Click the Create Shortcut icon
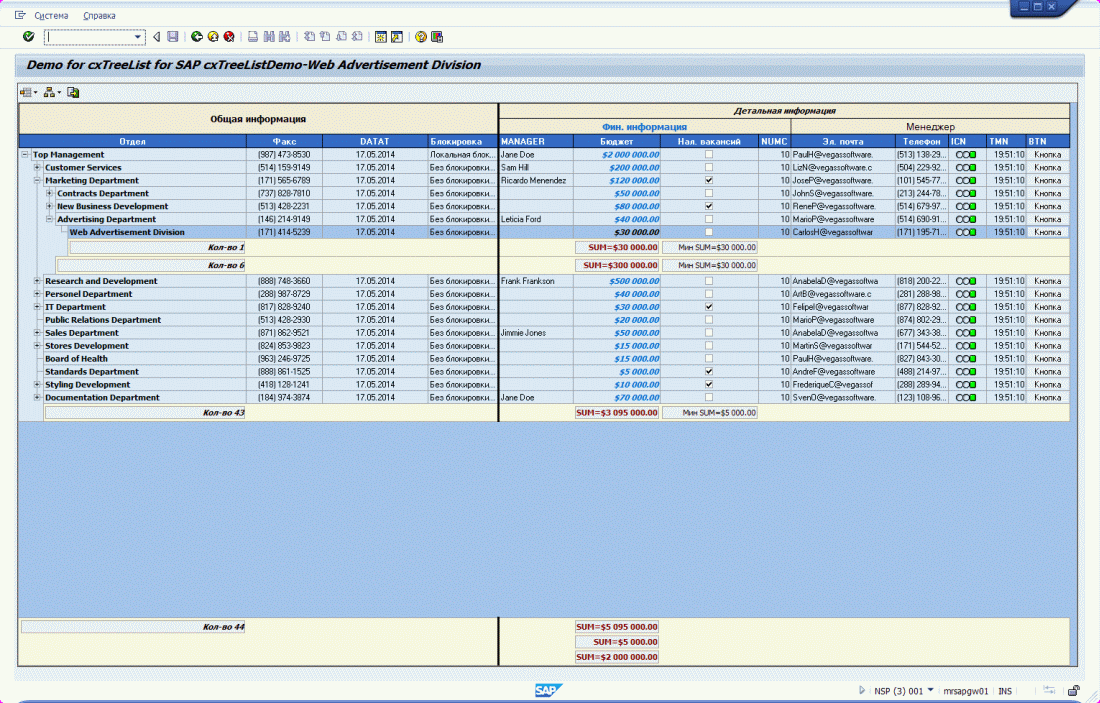 pyautogui.click(x=397, y=36)
